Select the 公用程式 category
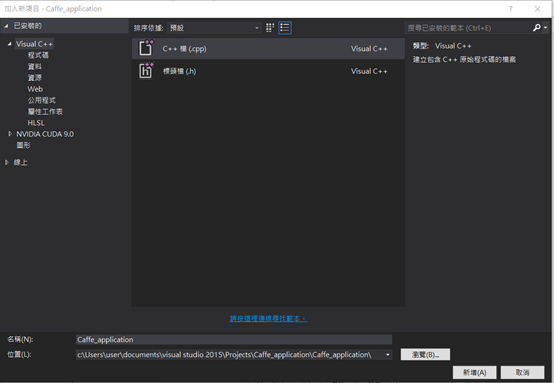 point(42,100)
